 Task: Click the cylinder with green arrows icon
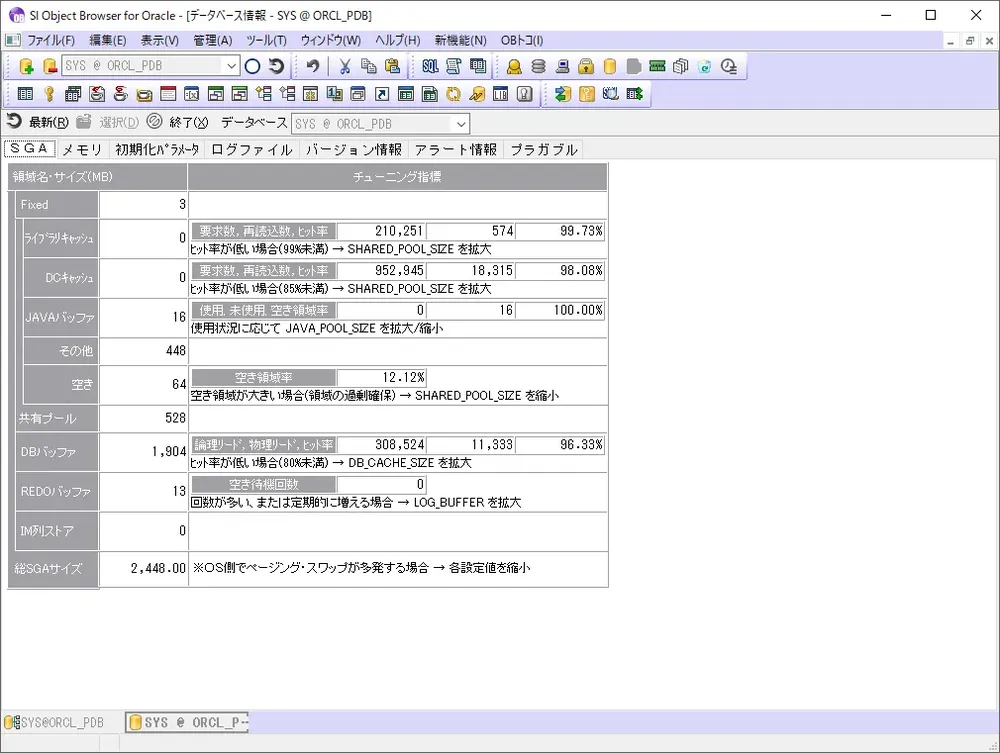click(562, 94)
